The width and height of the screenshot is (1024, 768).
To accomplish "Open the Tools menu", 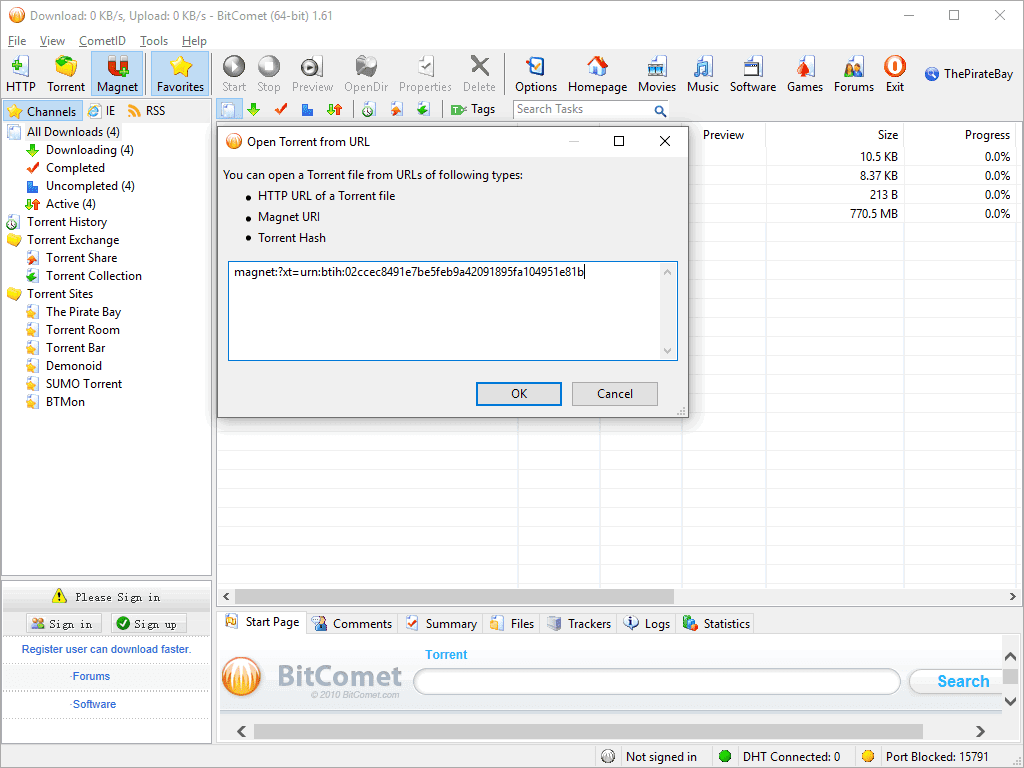I will [x=154, y=40].
